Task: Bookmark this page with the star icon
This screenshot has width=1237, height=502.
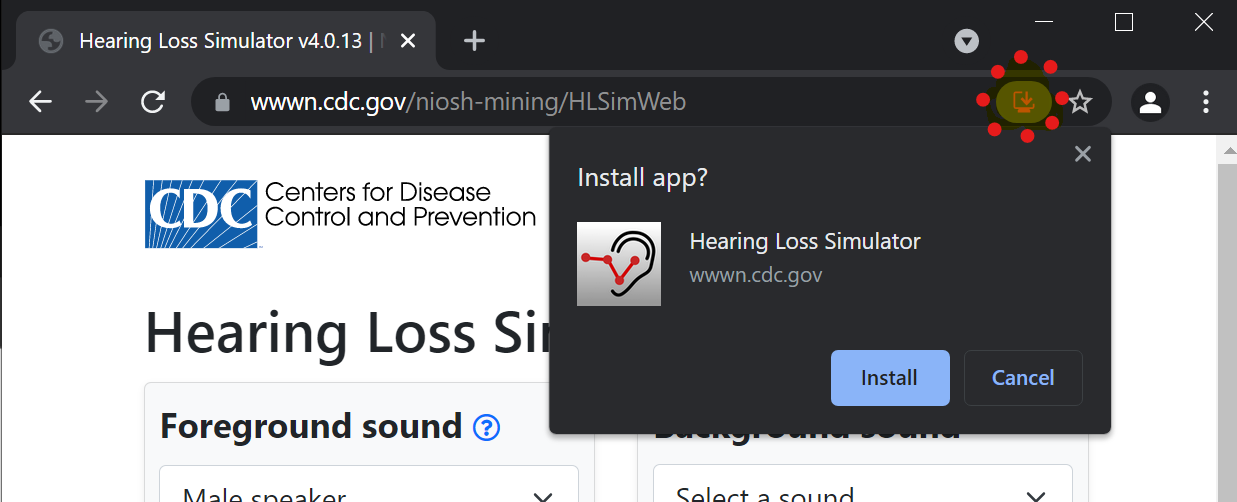Action: [1080, 102]
